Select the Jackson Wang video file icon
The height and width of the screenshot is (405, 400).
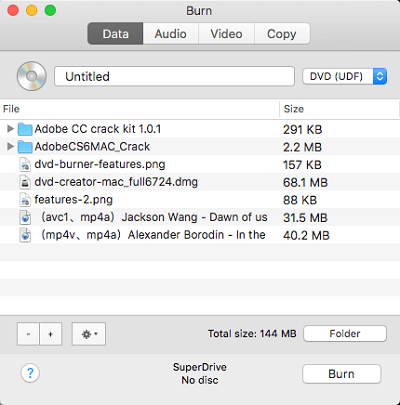(25, 217)
